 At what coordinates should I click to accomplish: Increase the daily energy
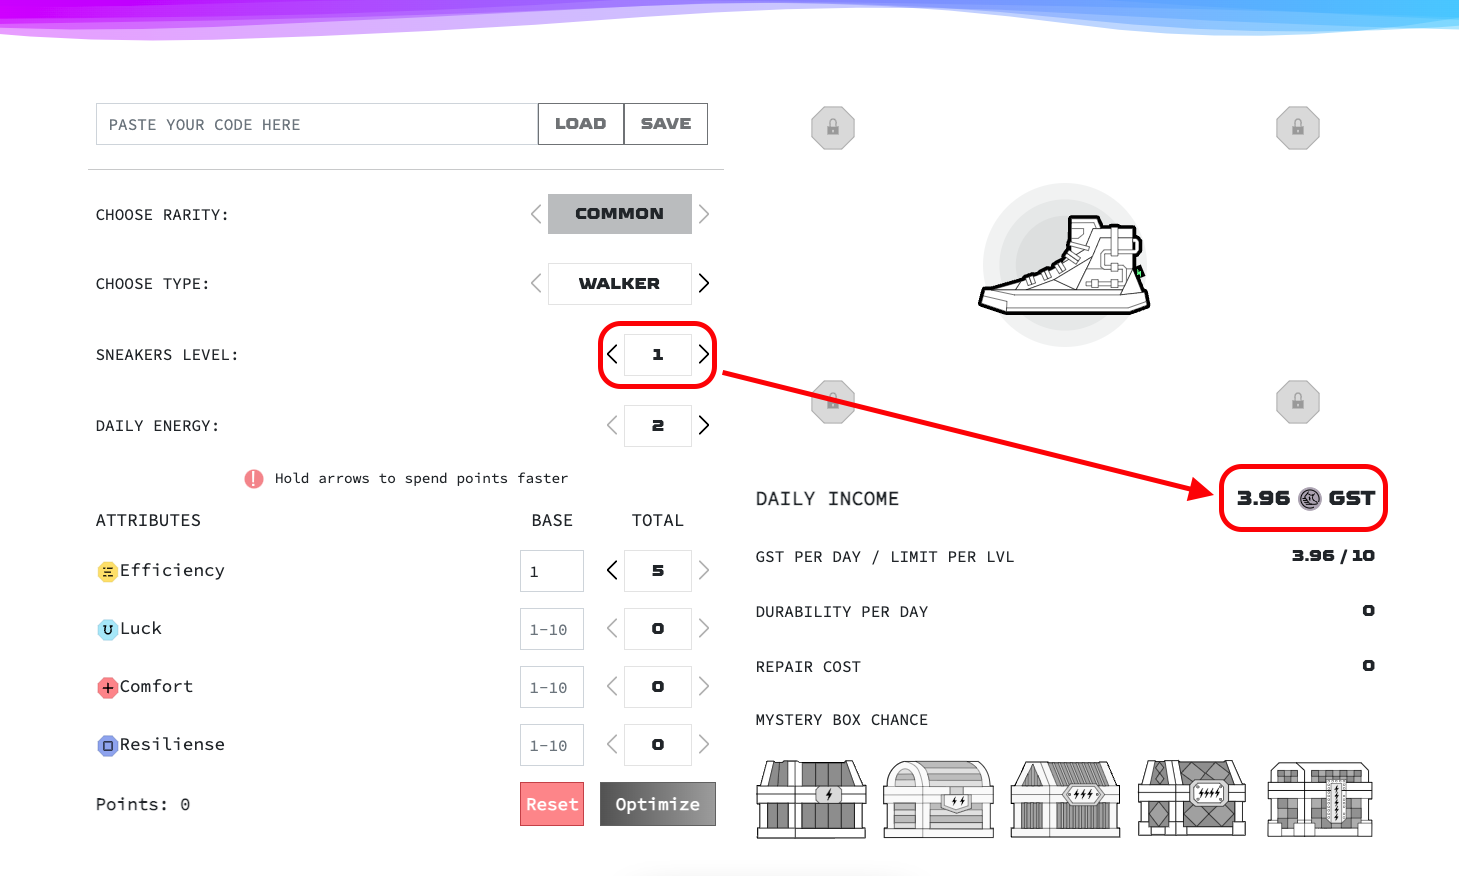click(704, 425)
